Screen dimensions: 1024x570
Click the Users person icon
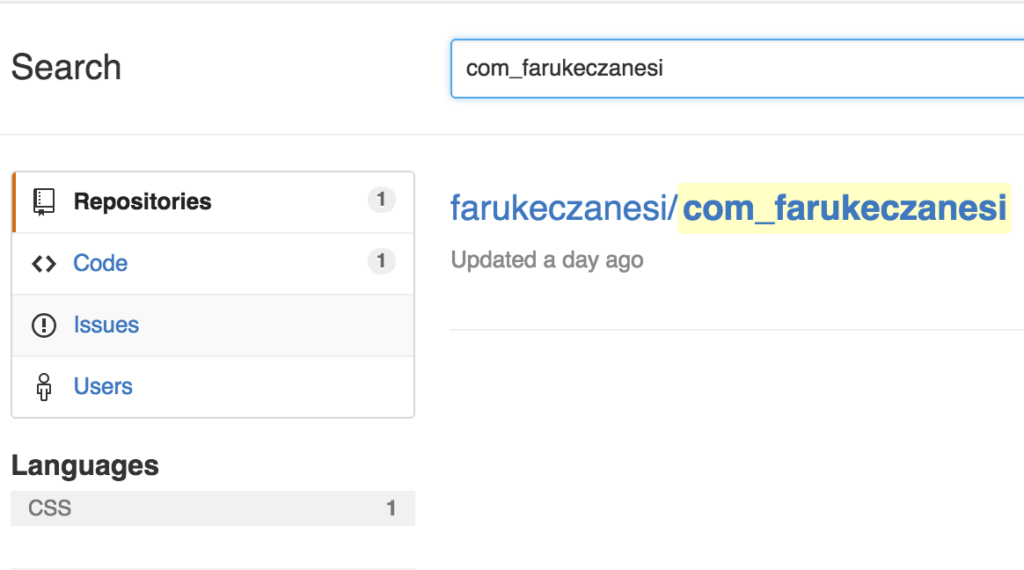[x=44, y=387]
